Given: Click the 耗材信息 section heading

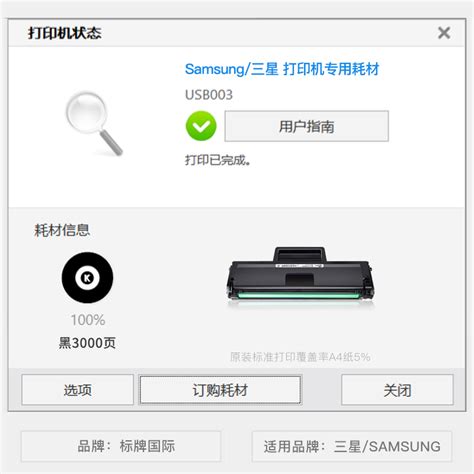Looking at the screenshot, I should click(62, 230).
